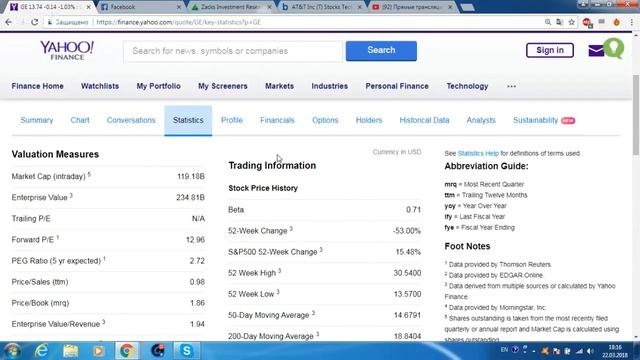Click Forward P/E value 12.96

(196, 240)
